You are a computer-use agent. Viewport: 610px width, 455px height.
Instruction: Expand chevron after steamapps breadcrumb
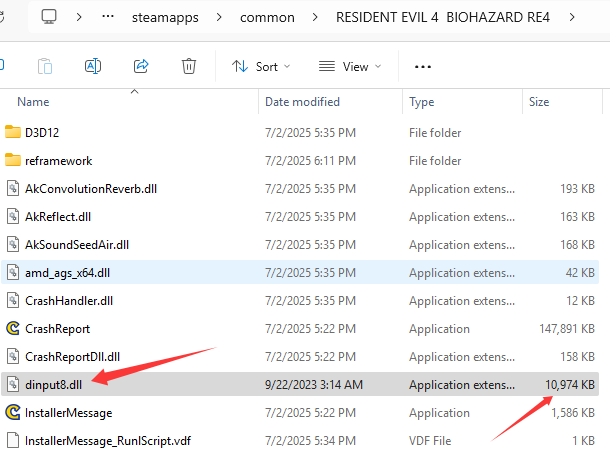pyautogui.click(x=219, y=17)
